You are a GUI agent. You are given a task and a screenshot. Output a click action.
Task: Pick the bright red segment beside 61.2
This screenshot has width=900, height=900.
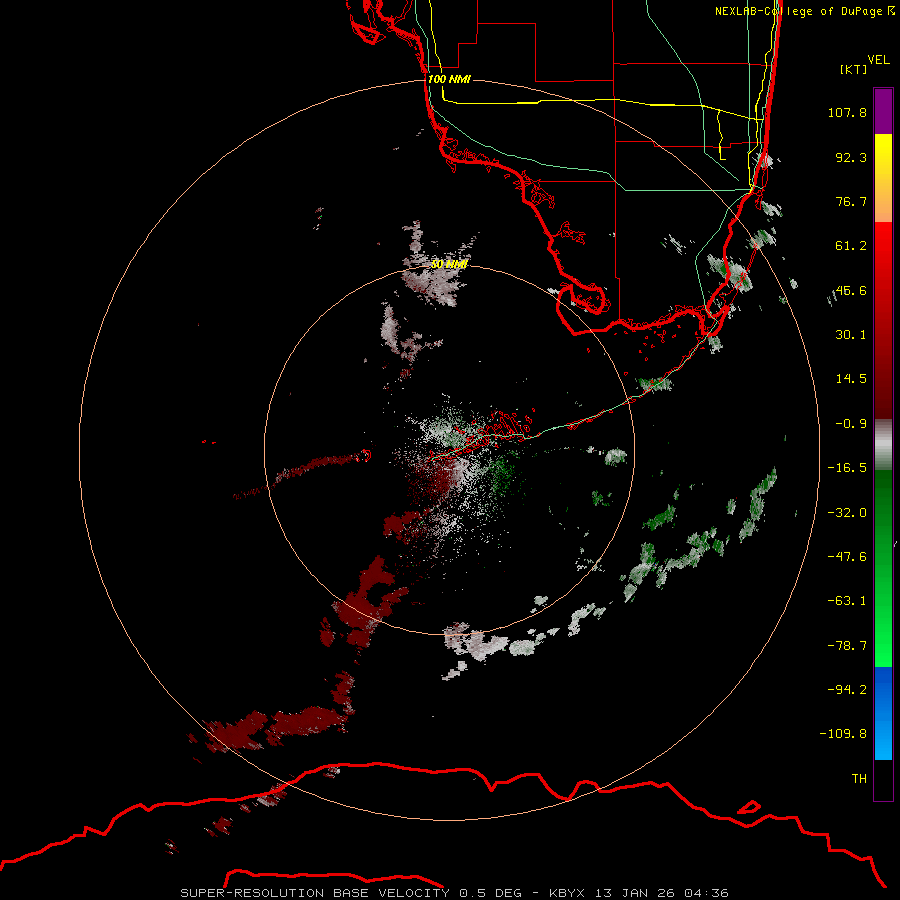(883, 246)
